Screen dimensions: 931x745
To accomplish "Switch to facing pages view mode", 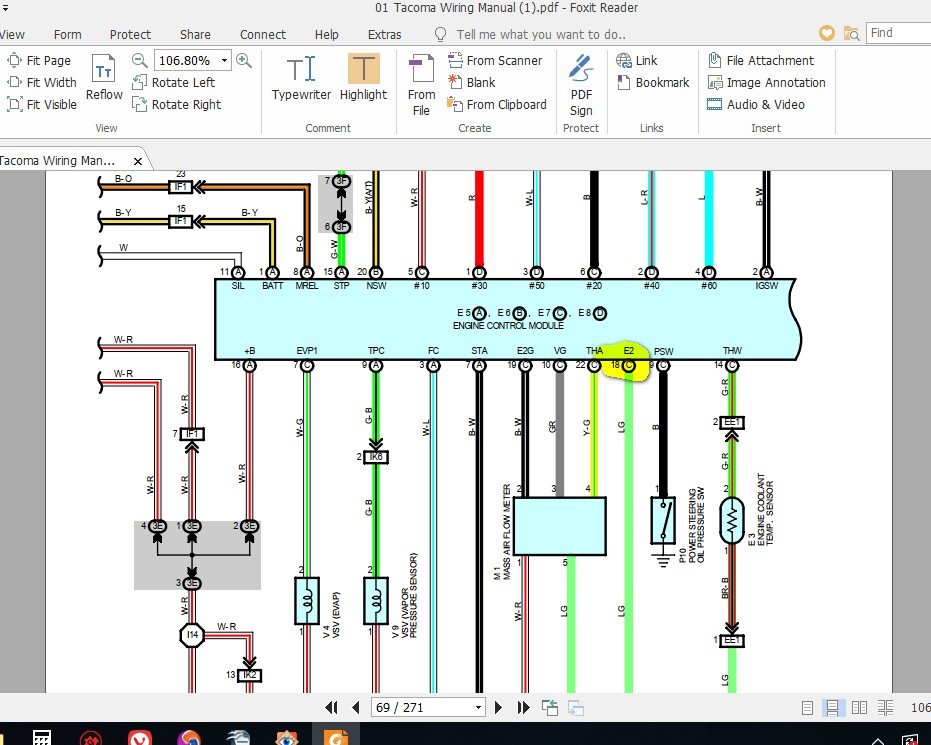I will pos(859,707).
